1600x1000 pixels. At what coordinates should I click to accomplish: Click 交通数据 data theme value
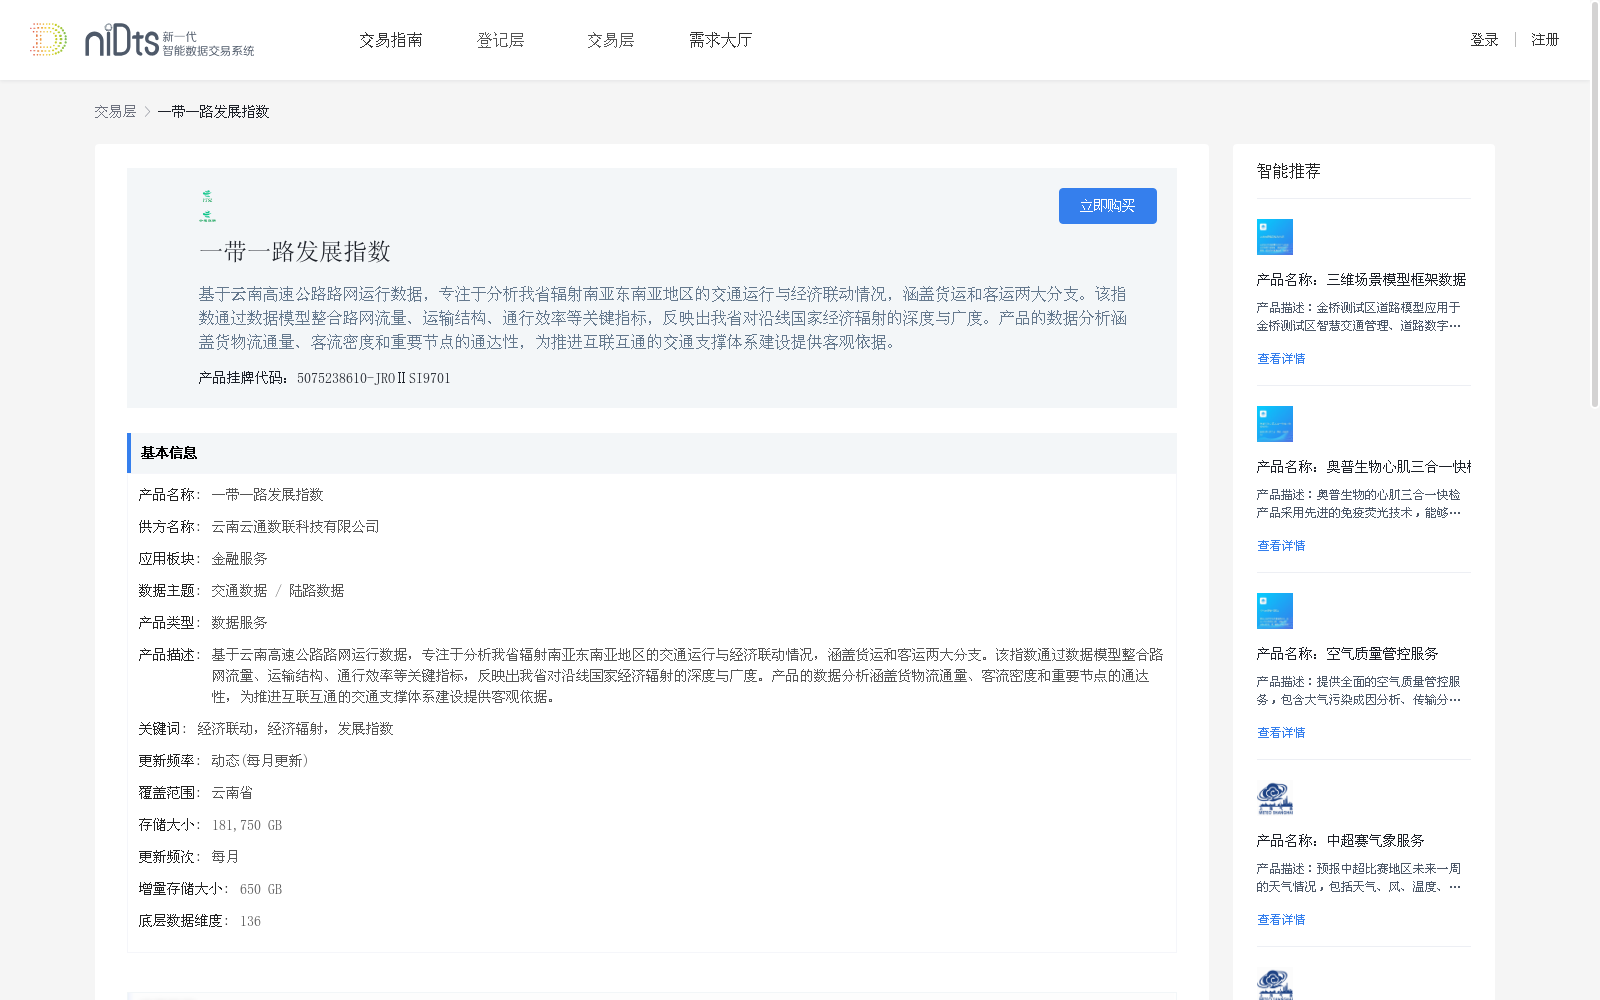(x=239, y=591)
